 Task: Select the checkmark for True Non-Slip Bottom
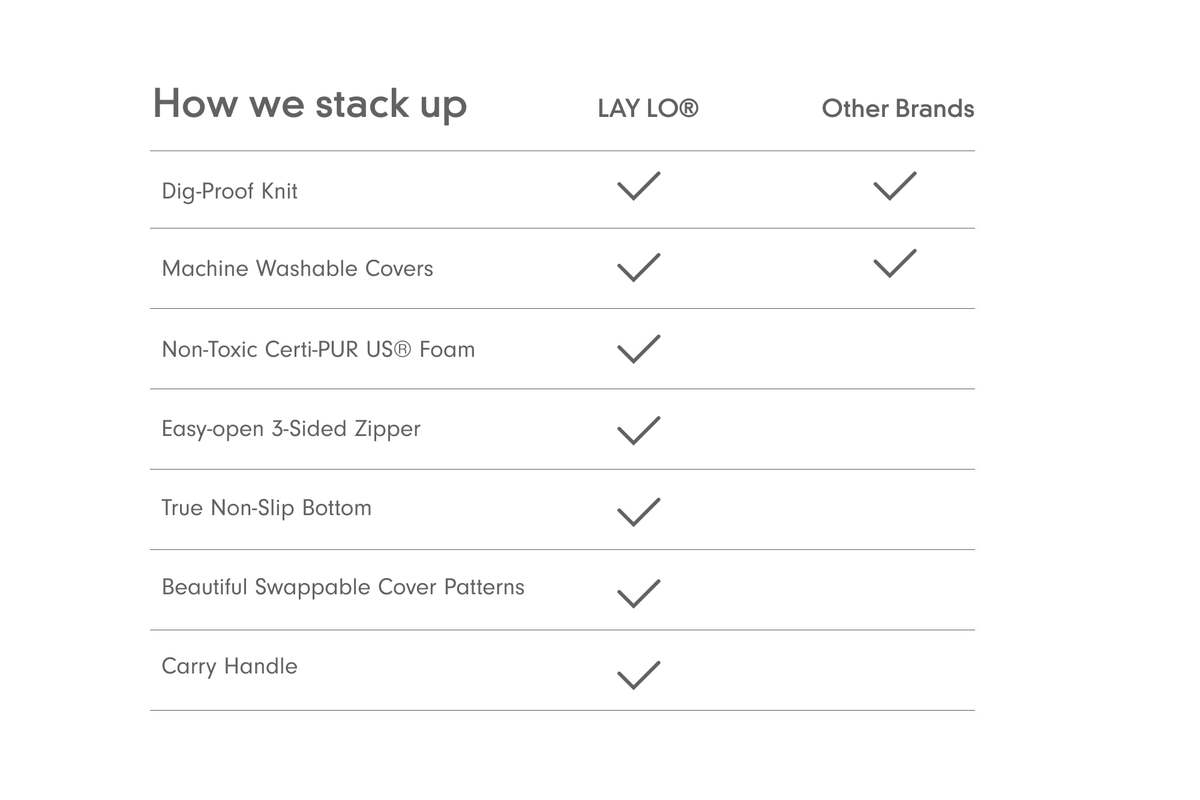tap(639, 511)
